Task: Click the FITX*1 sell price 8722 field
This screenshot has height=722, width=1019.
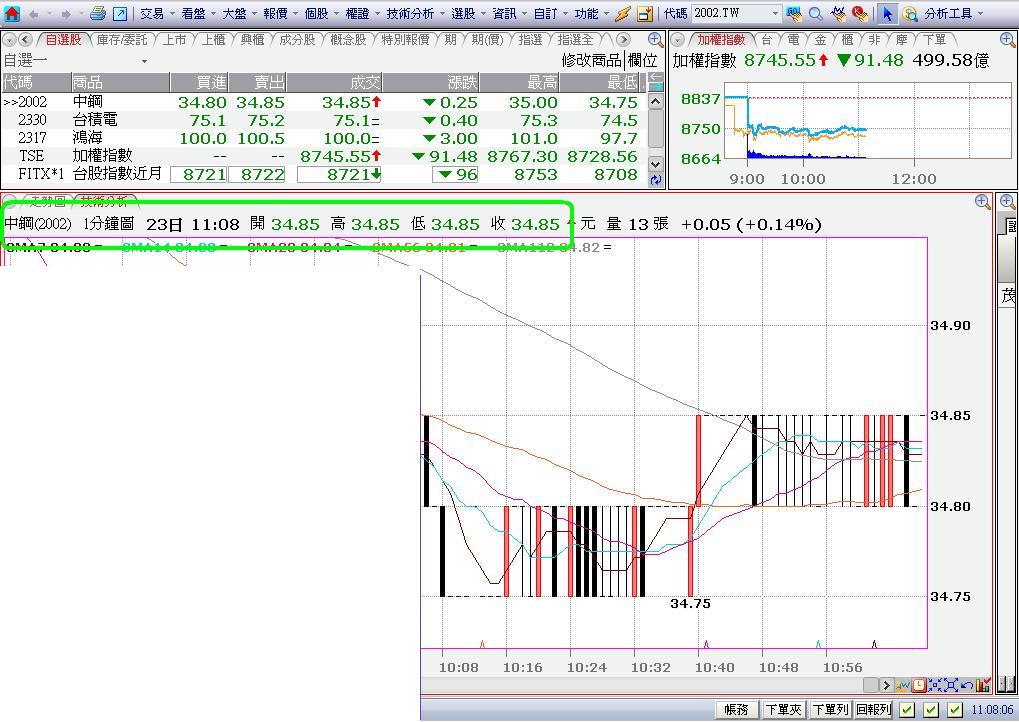Action: click(257, 174)
